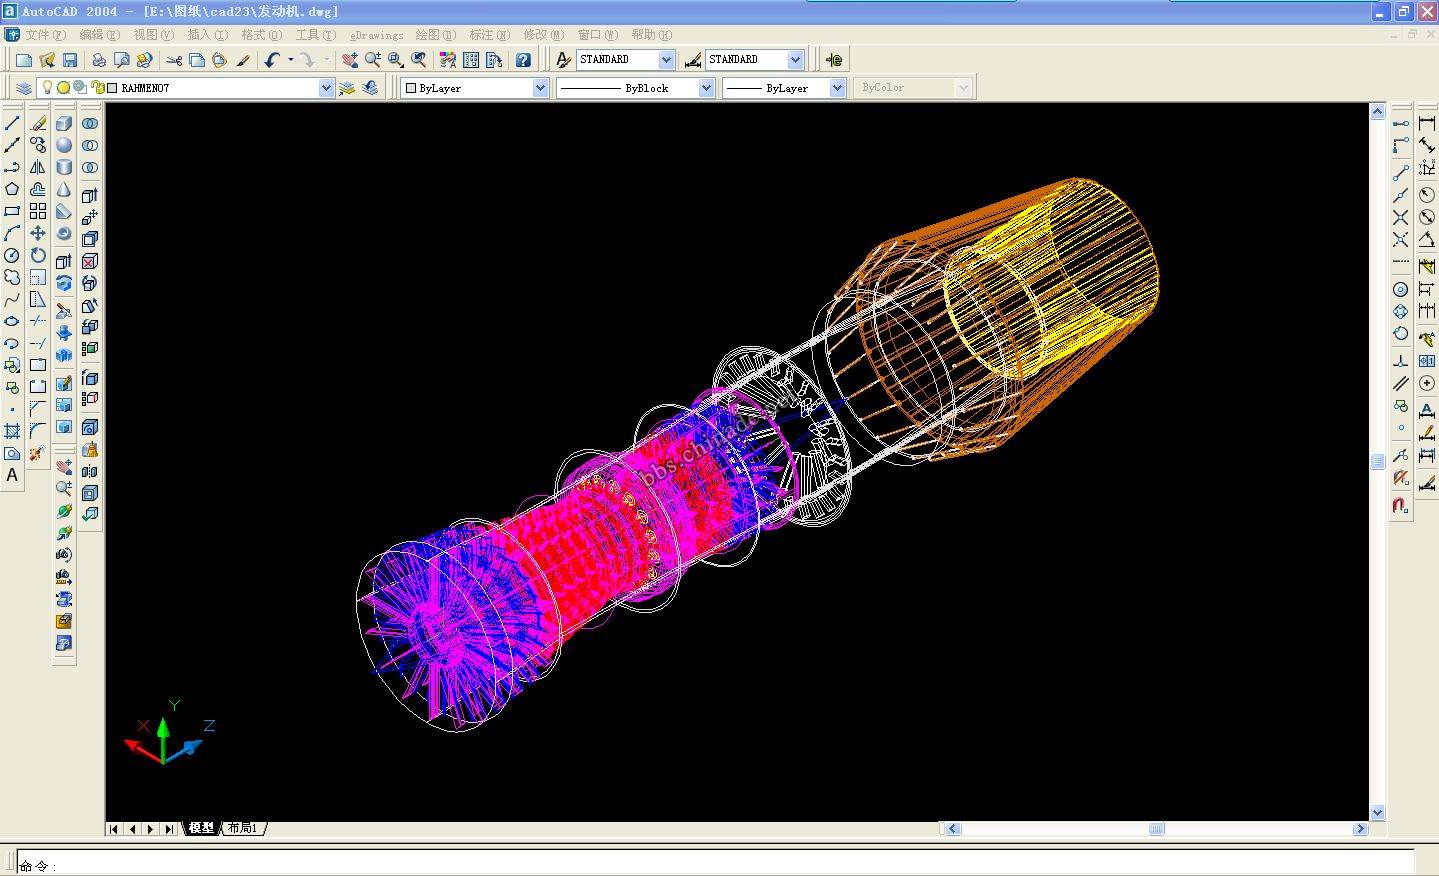Screen dimensions: 1439x876
Task: Toggle the layer lock padlock icon
Action: 97,88
